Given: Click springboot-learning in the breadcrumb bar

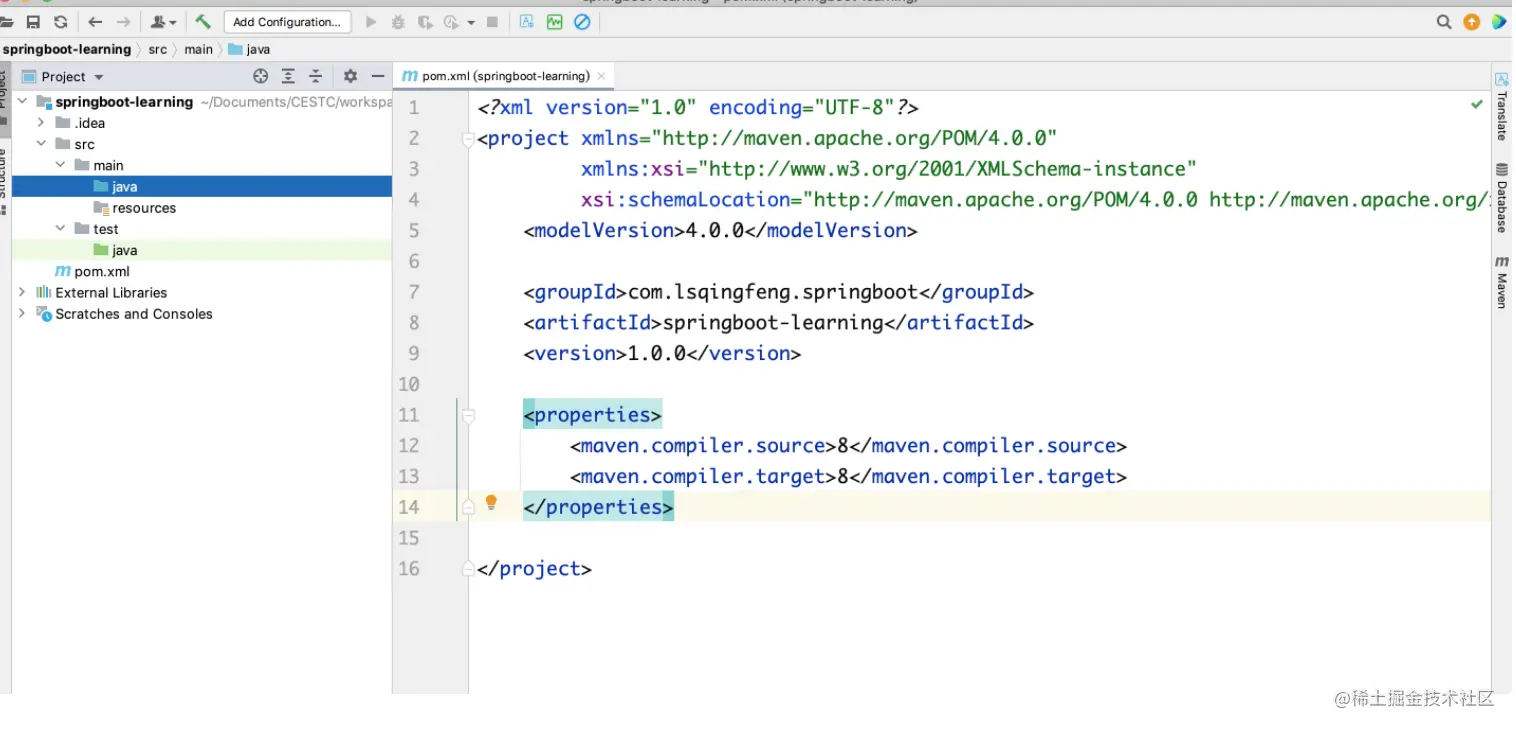Looking at the screenshot, I should [67, 49].
